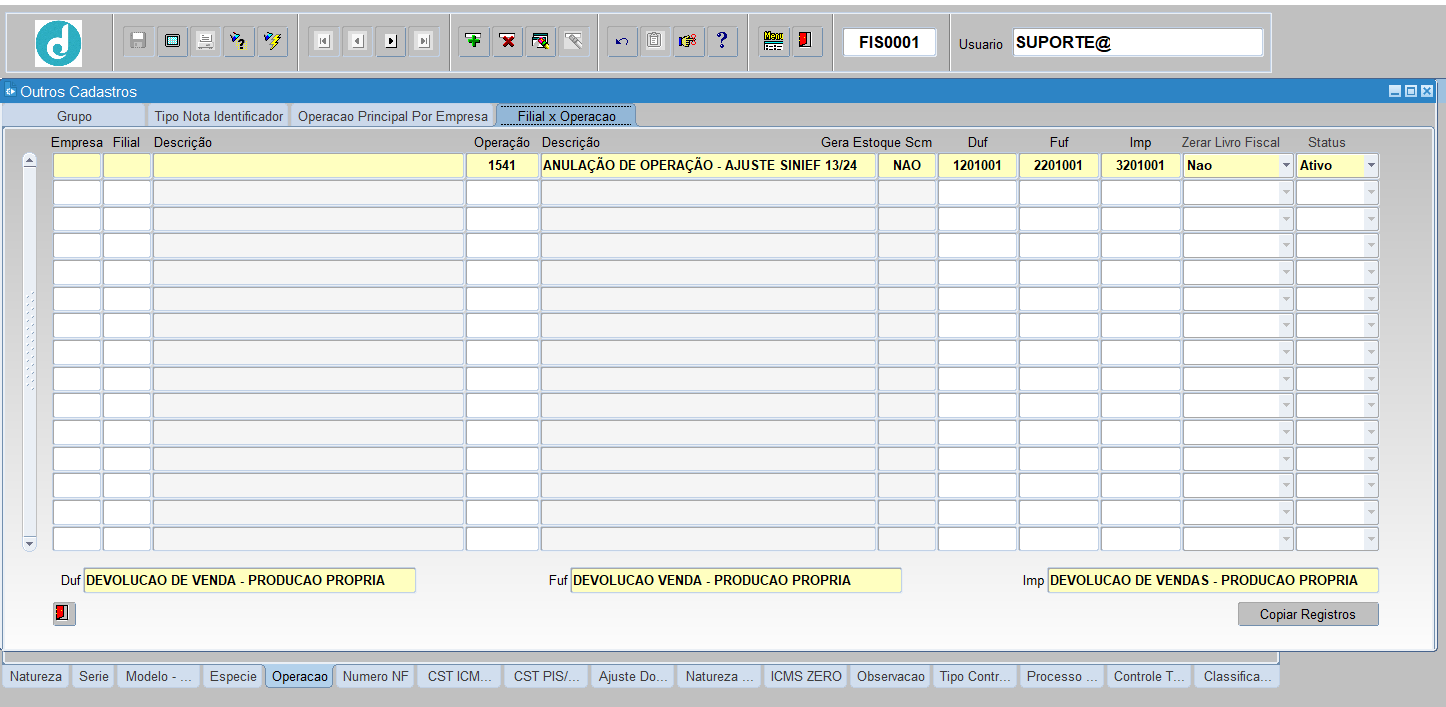The image size is (1446, 707).
Task: Click the record scrollbar down arrow
Action: [29, 543]
